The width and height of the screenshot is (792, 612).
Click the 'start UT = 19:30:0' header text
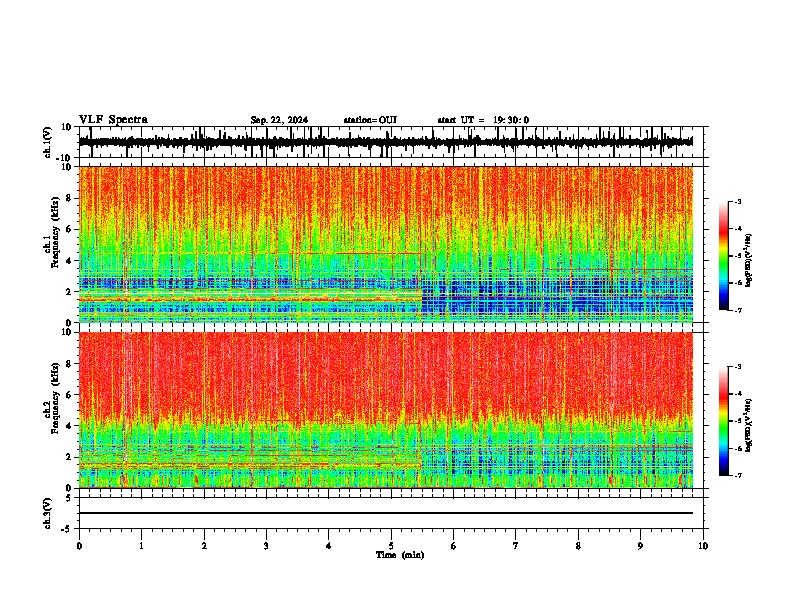[483, 120]
